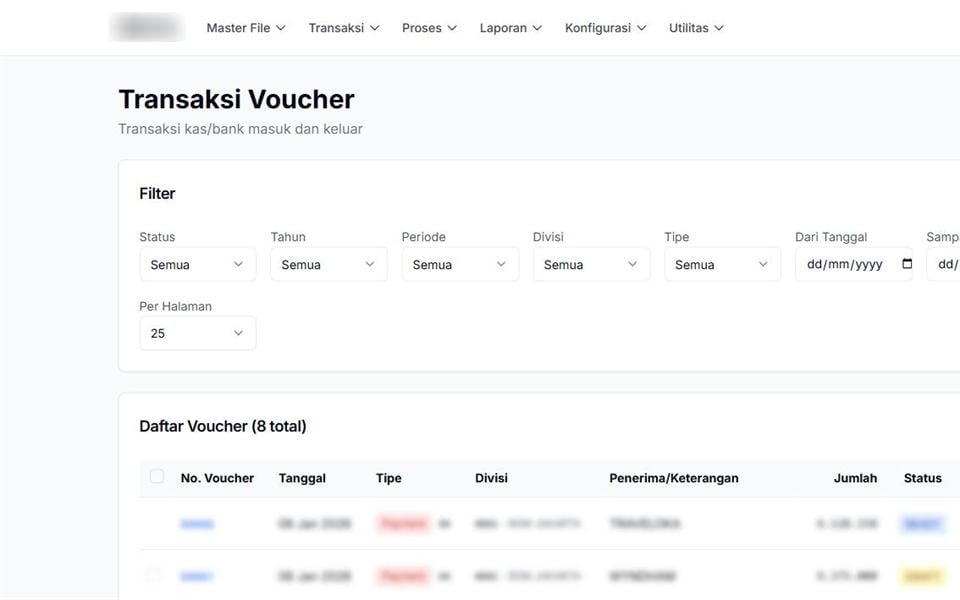
Task: Tick the select-all checkbox in table header
Action: point(157,476)
